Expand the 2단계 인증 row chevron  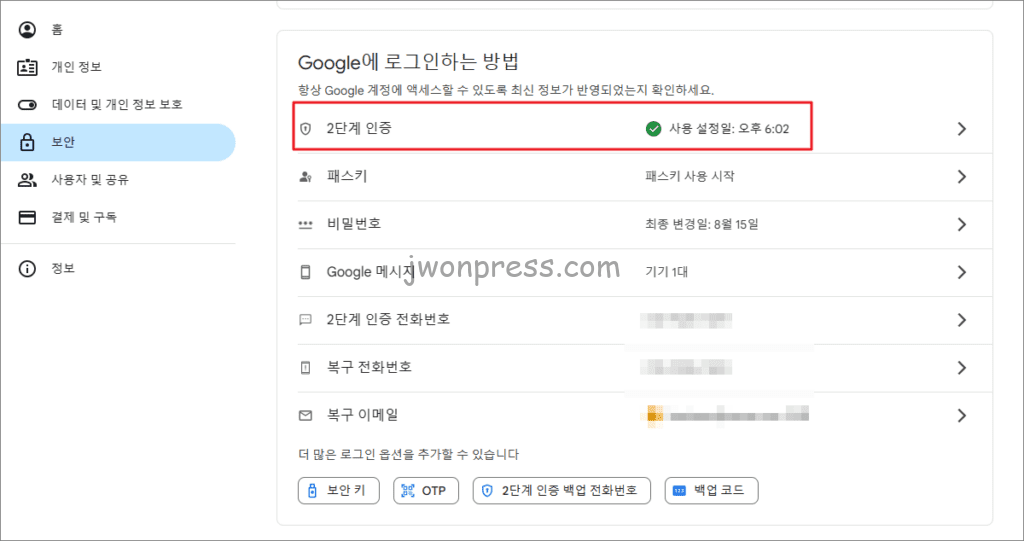pyautogui.click(x=961, y=129)
